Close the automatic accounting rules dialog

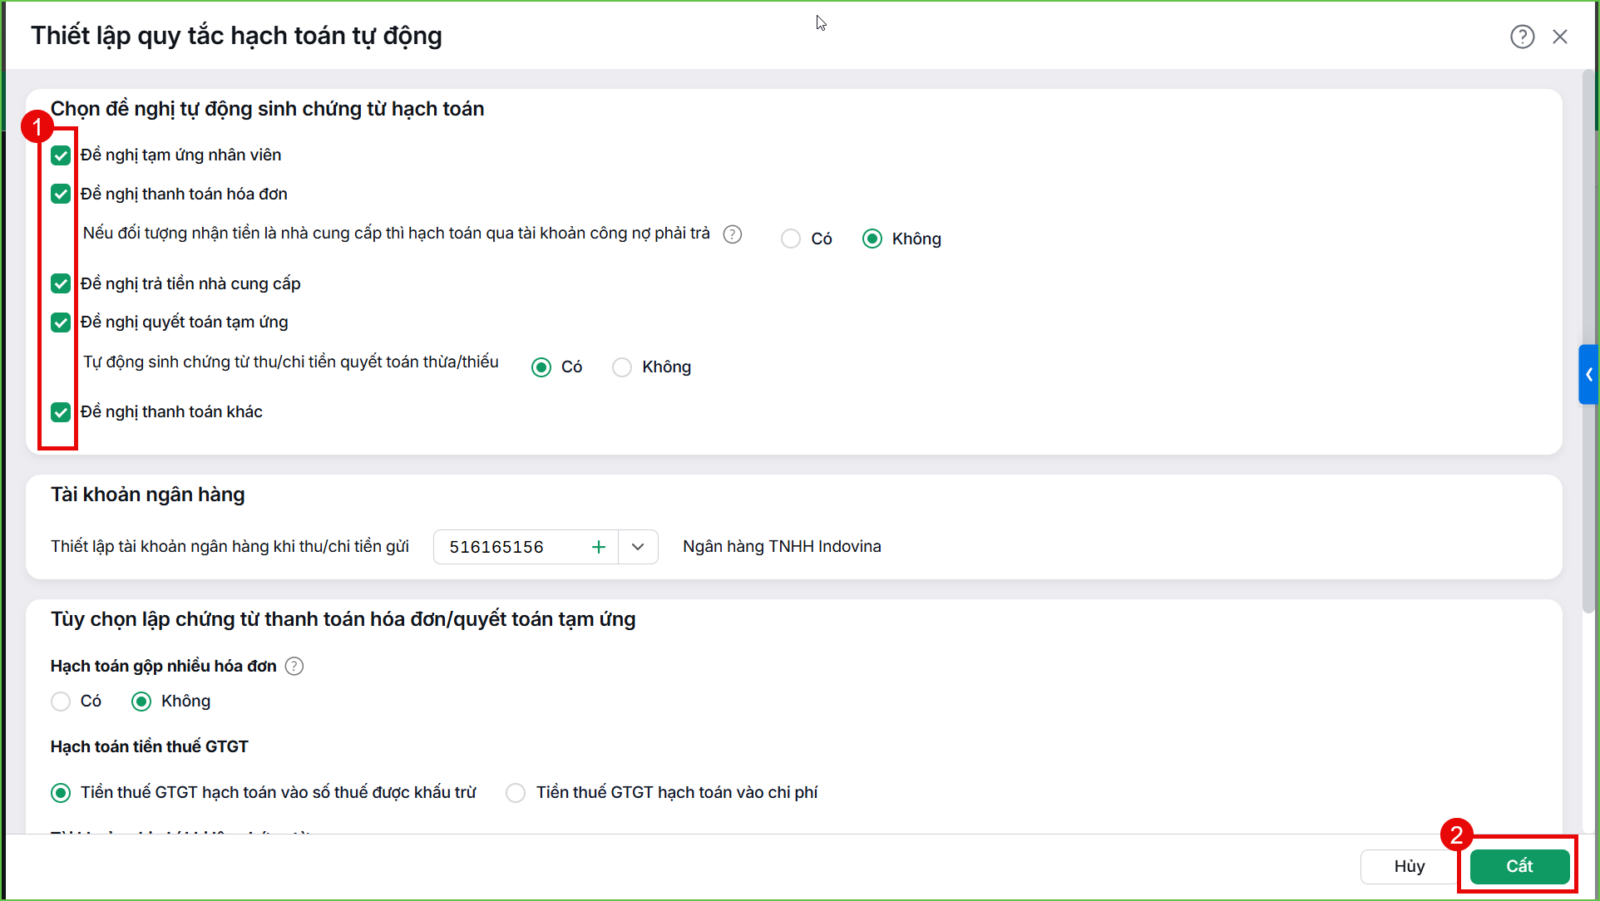[x=1560, y=37]
